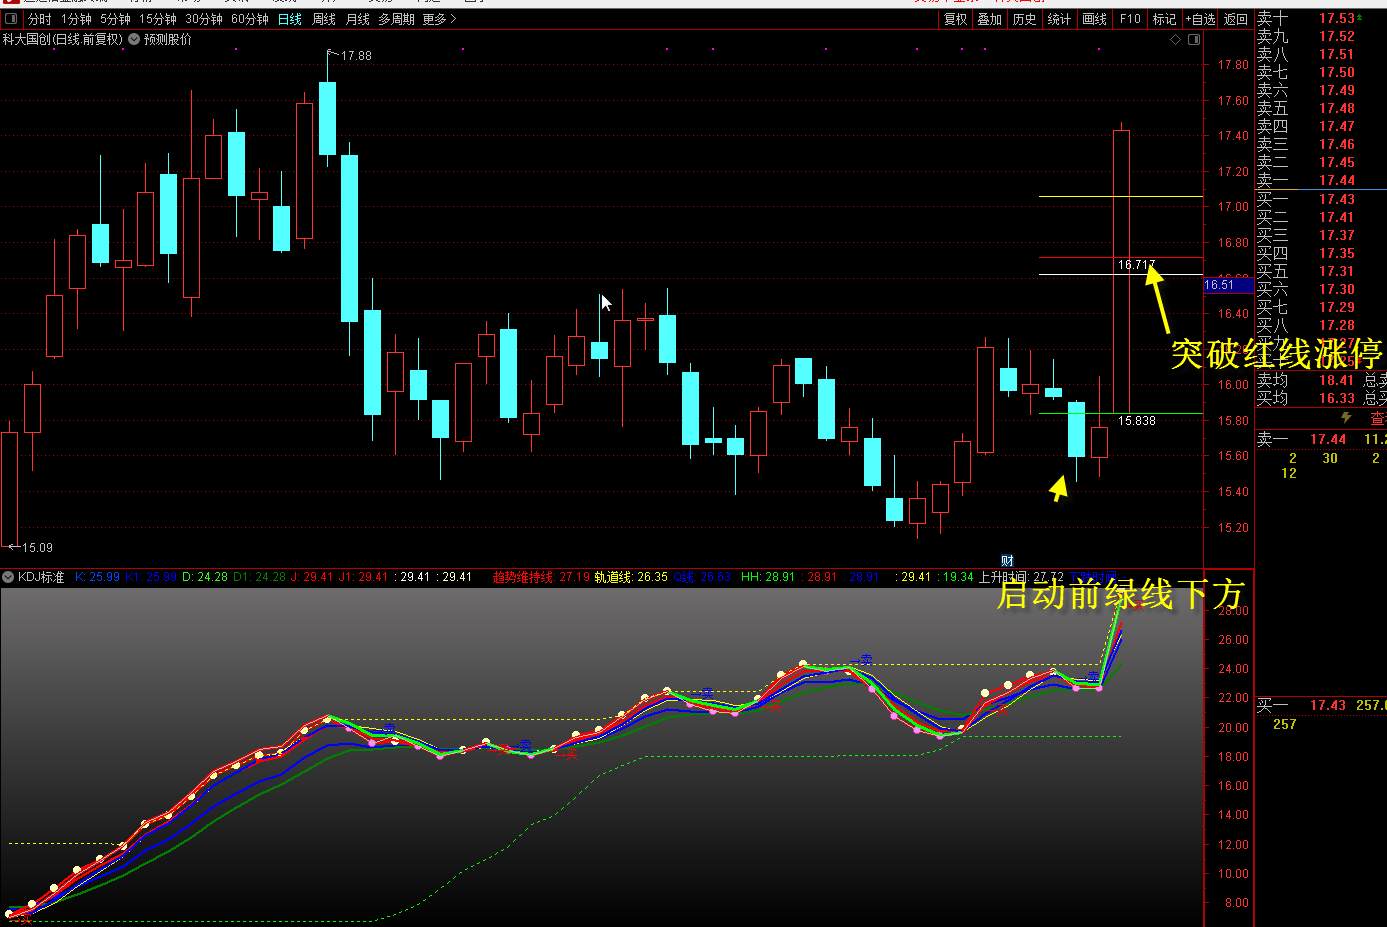This screenshot has width=1387, height=927.
Task: Toggle the left sidebar panel icon
Action: [x=12, y=19]
